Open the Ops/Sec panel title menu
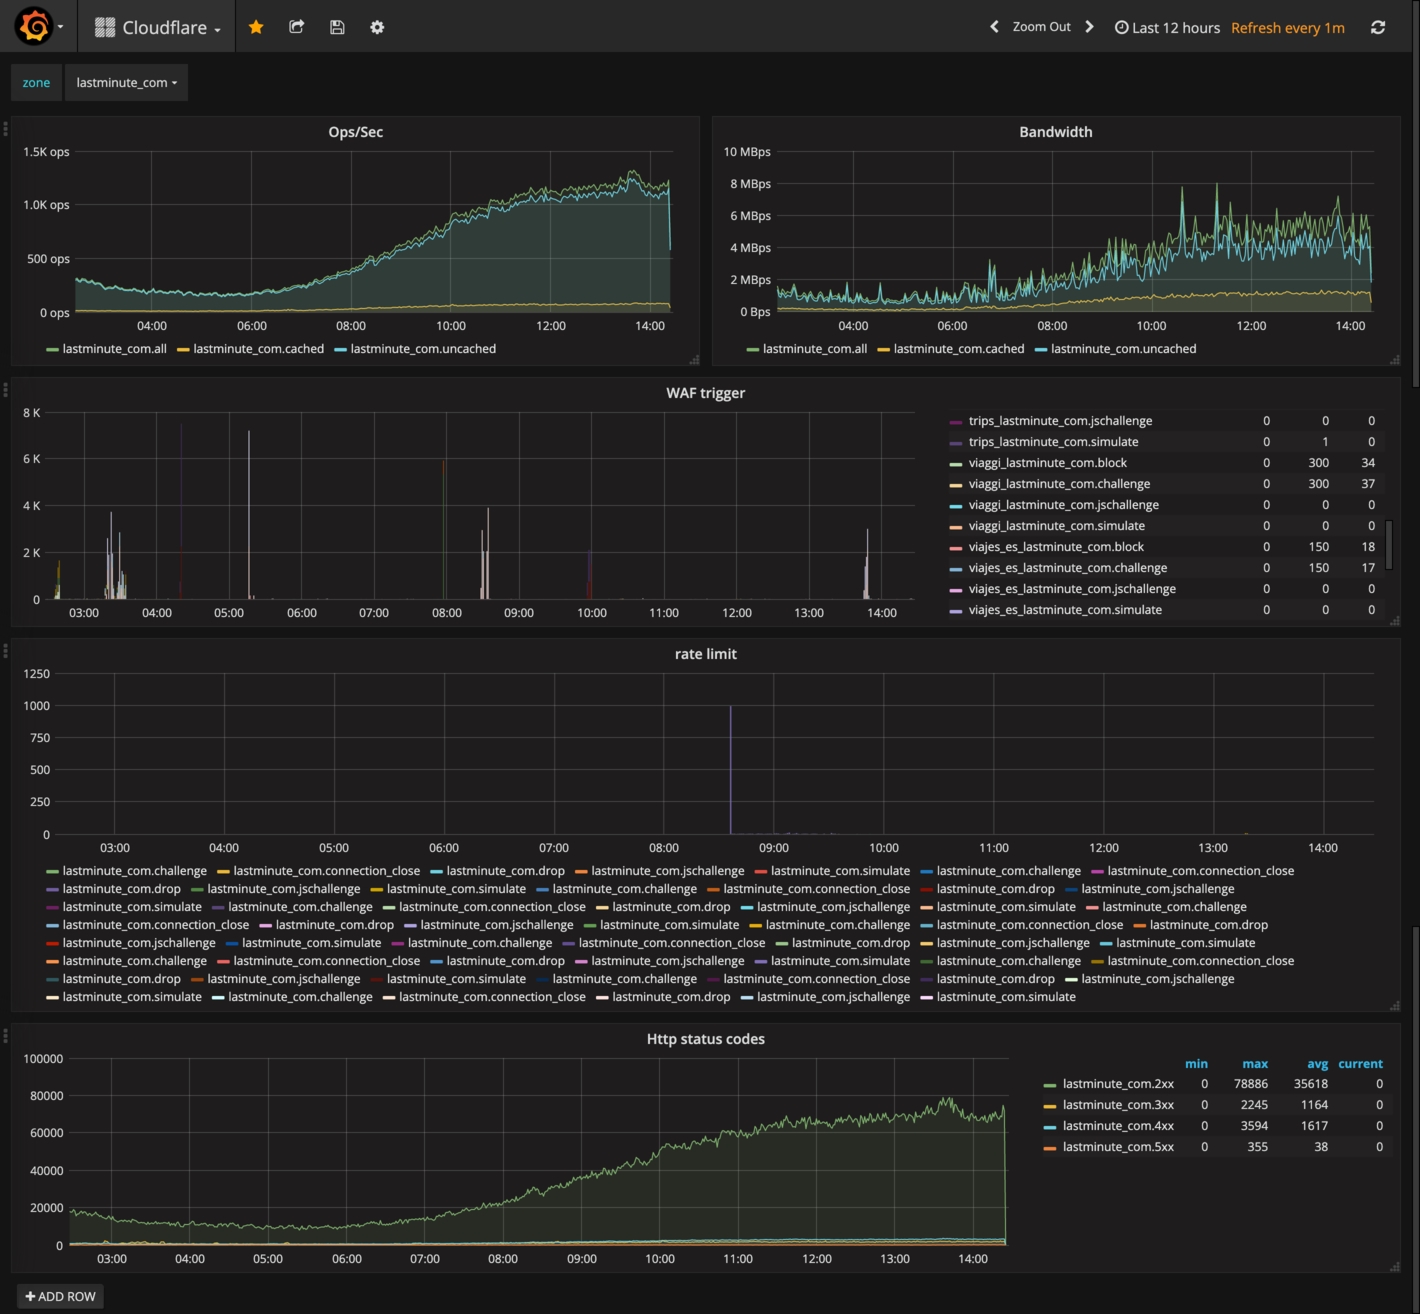 click(x=355, y=132)
